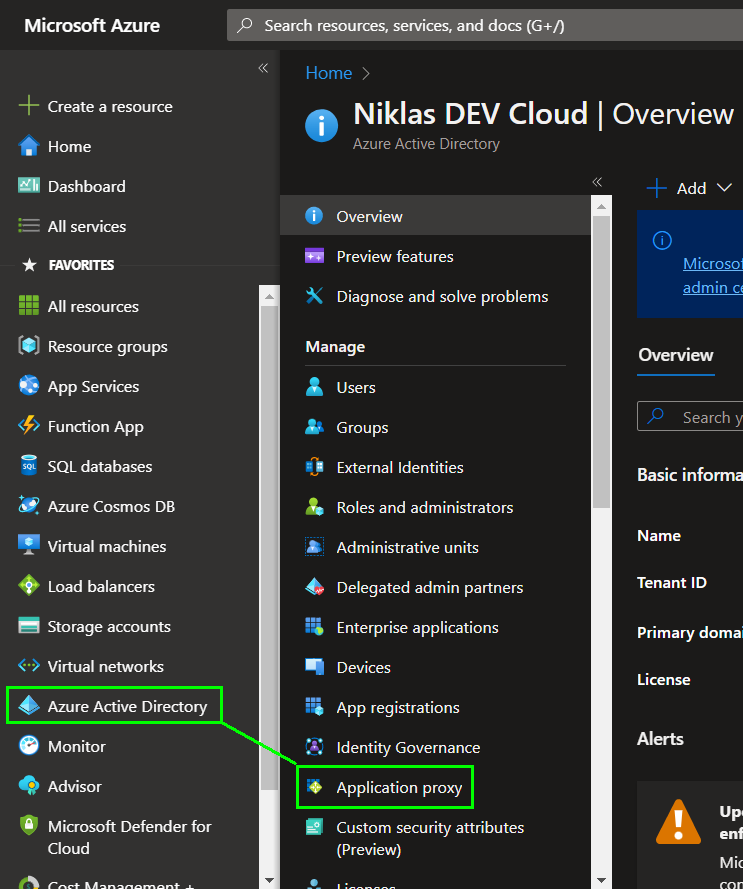Click the Azure Cosmos DB planet icon
This screenshot has width=743, height=889.
click(29, 506)
